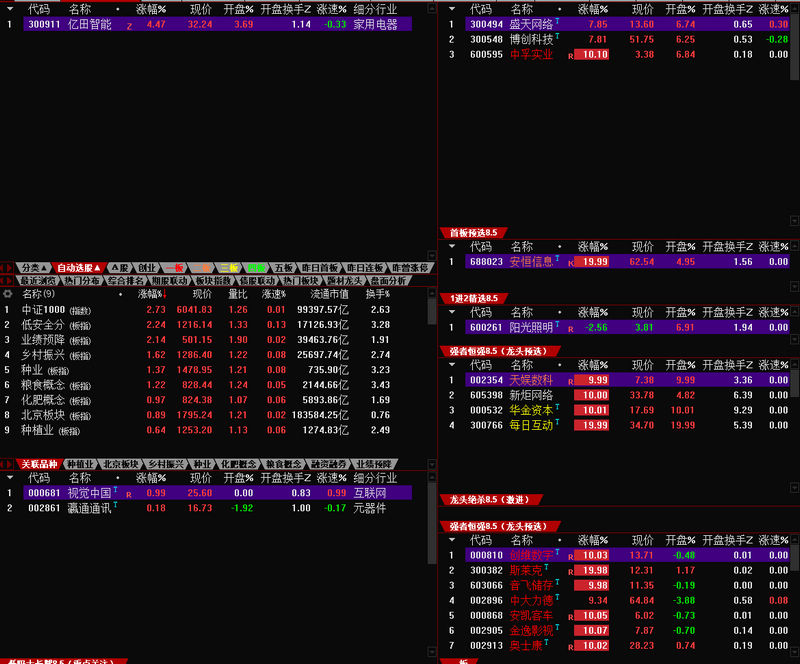800x664 pixels.
Task: Sort index list by 流通市值 column
Action: (x=329, y=294)
